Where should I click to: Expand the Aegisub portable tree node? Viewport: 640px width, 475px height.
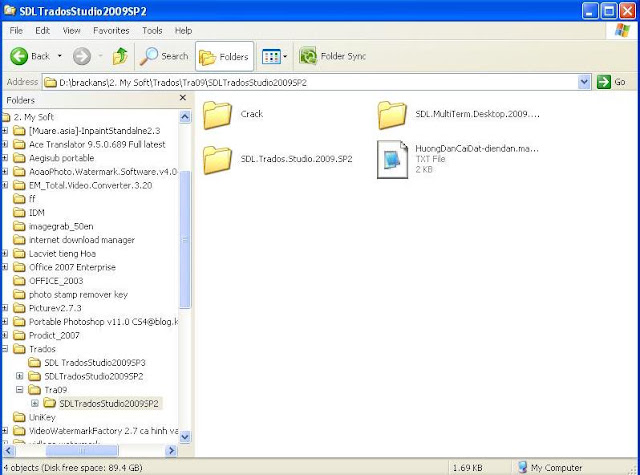[x=4, y=158]
